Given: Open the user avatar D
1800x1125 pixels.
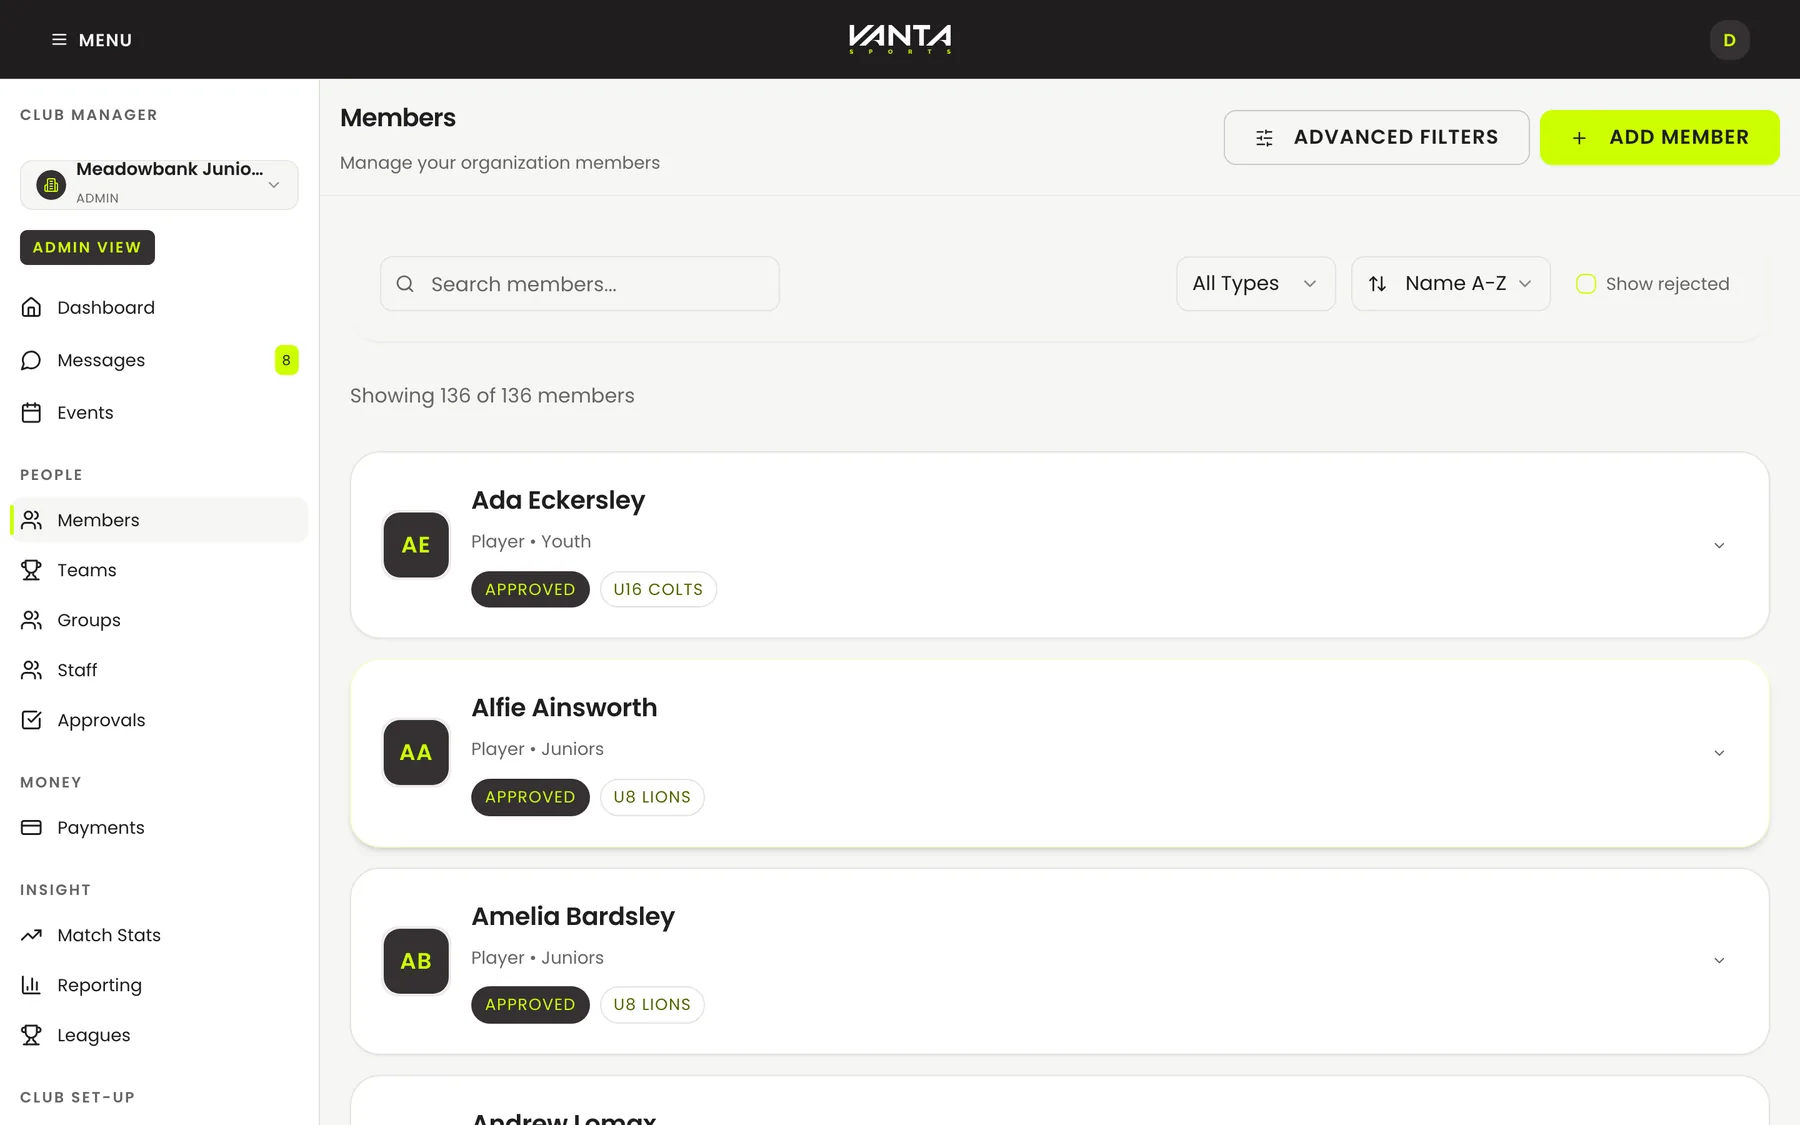Looking at the screenshot, I should [1729, 40].
